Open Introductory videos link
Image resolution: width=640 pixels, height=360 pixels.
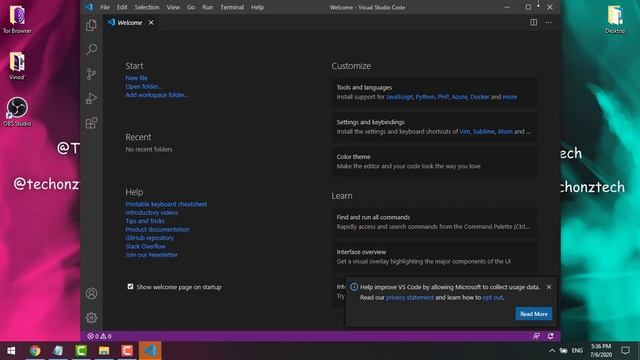[151, 213]
